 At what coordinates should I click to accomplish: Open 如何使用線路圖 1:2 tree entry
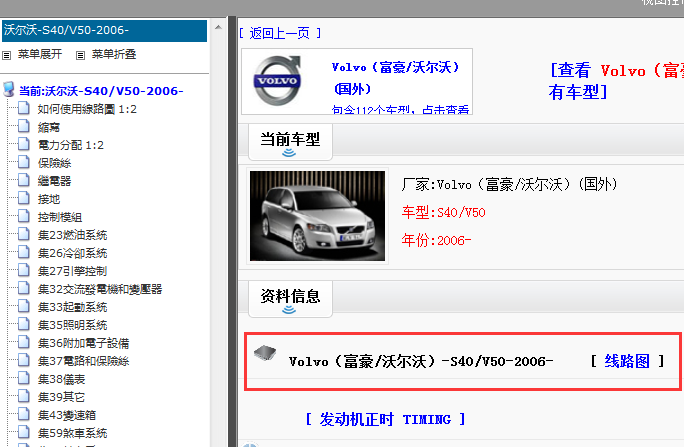tap(87, 109)
